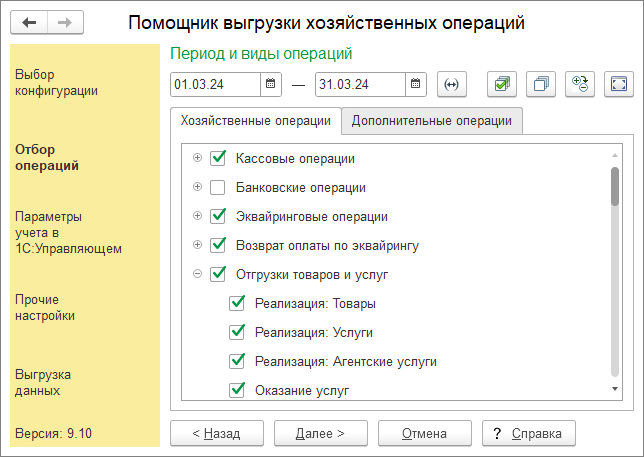The height and width of the screenshot is (457, 644).
Task: Expand the Эквайринговые операции node
Action: coord(198,216)
